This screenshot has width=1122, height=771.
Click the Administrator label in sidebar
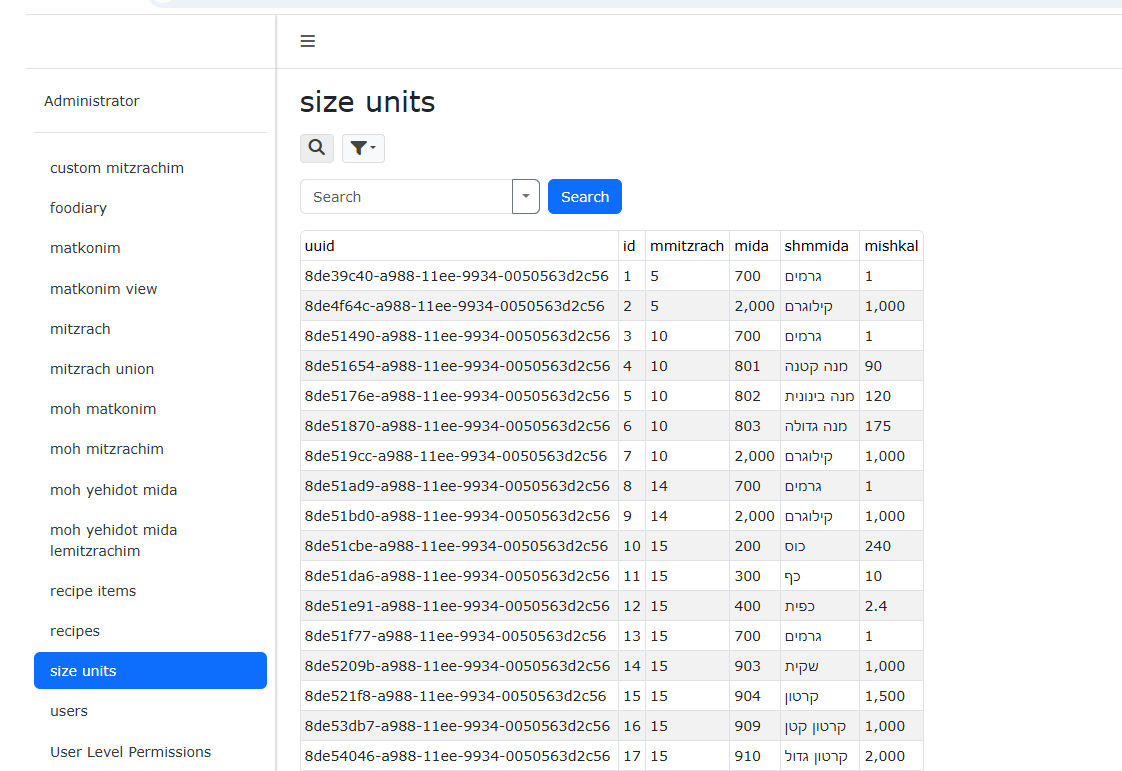92,101
